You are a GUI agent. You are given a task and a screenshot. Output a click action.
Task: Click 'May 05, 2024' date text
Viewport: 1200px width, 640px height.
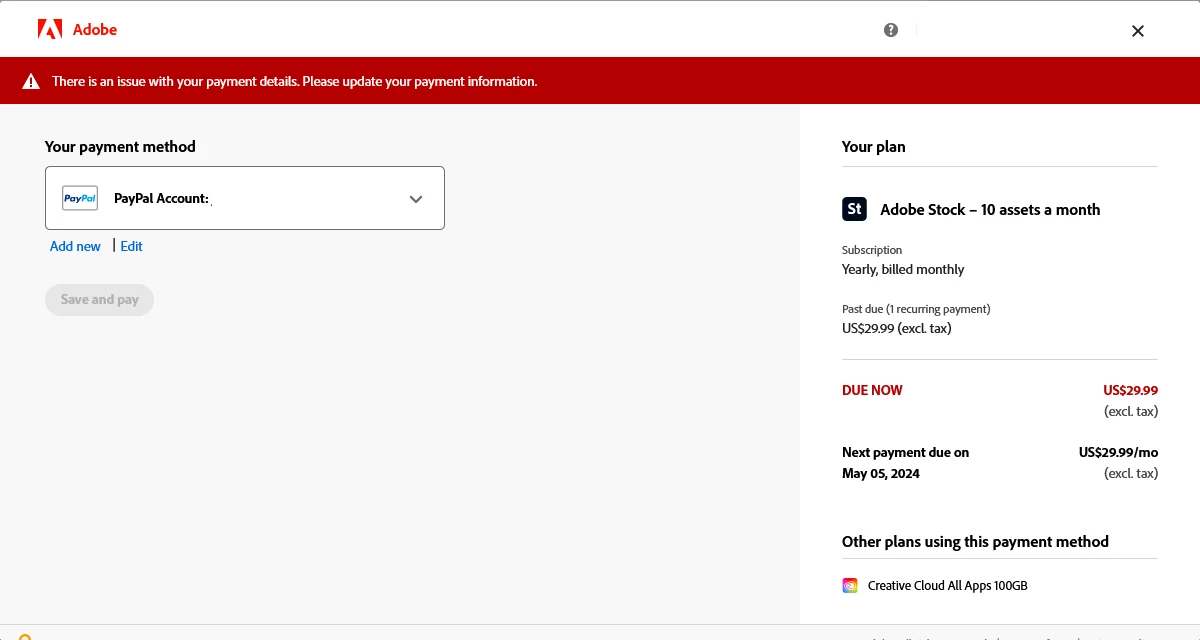881,473
